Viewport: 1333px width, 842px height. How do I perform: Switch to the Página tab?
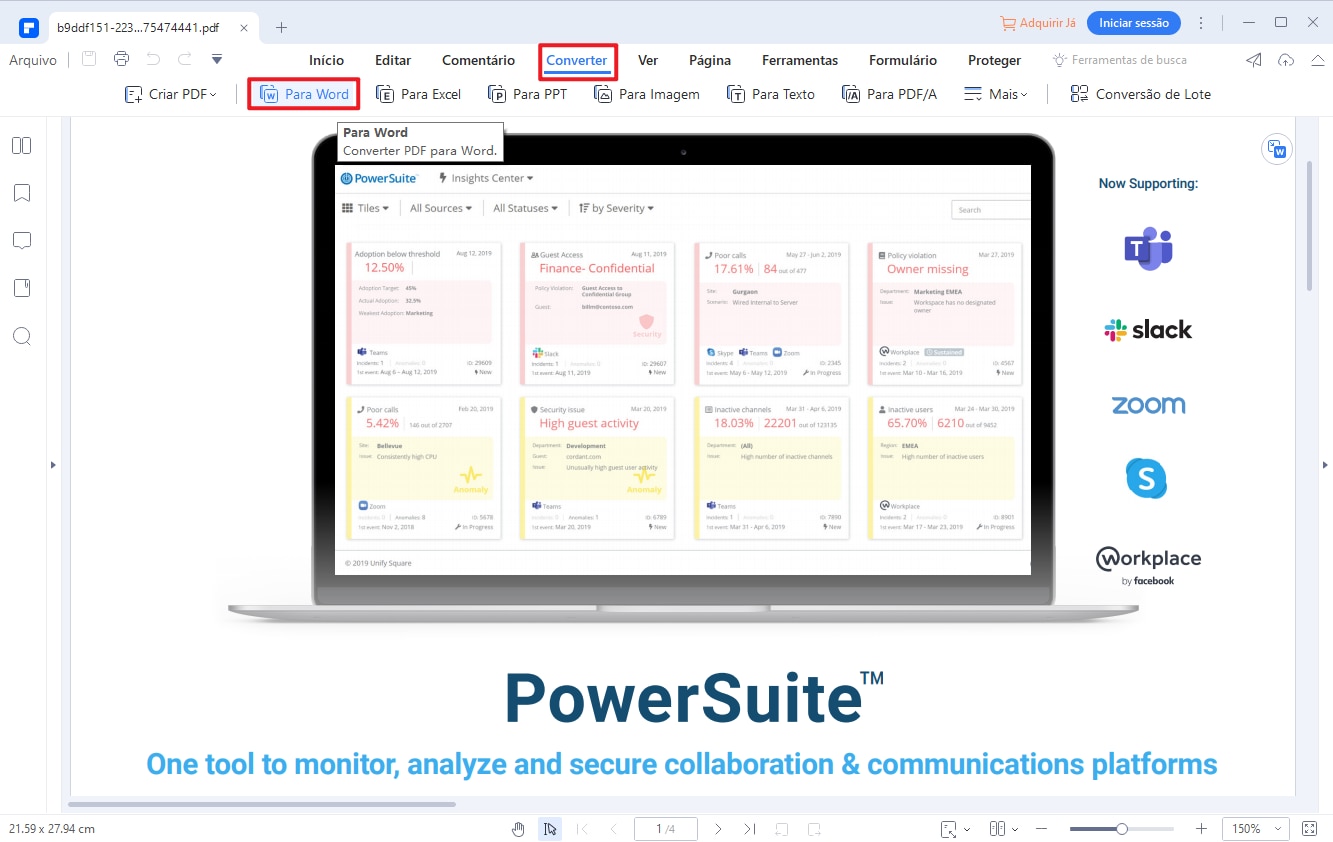(710, 60)
